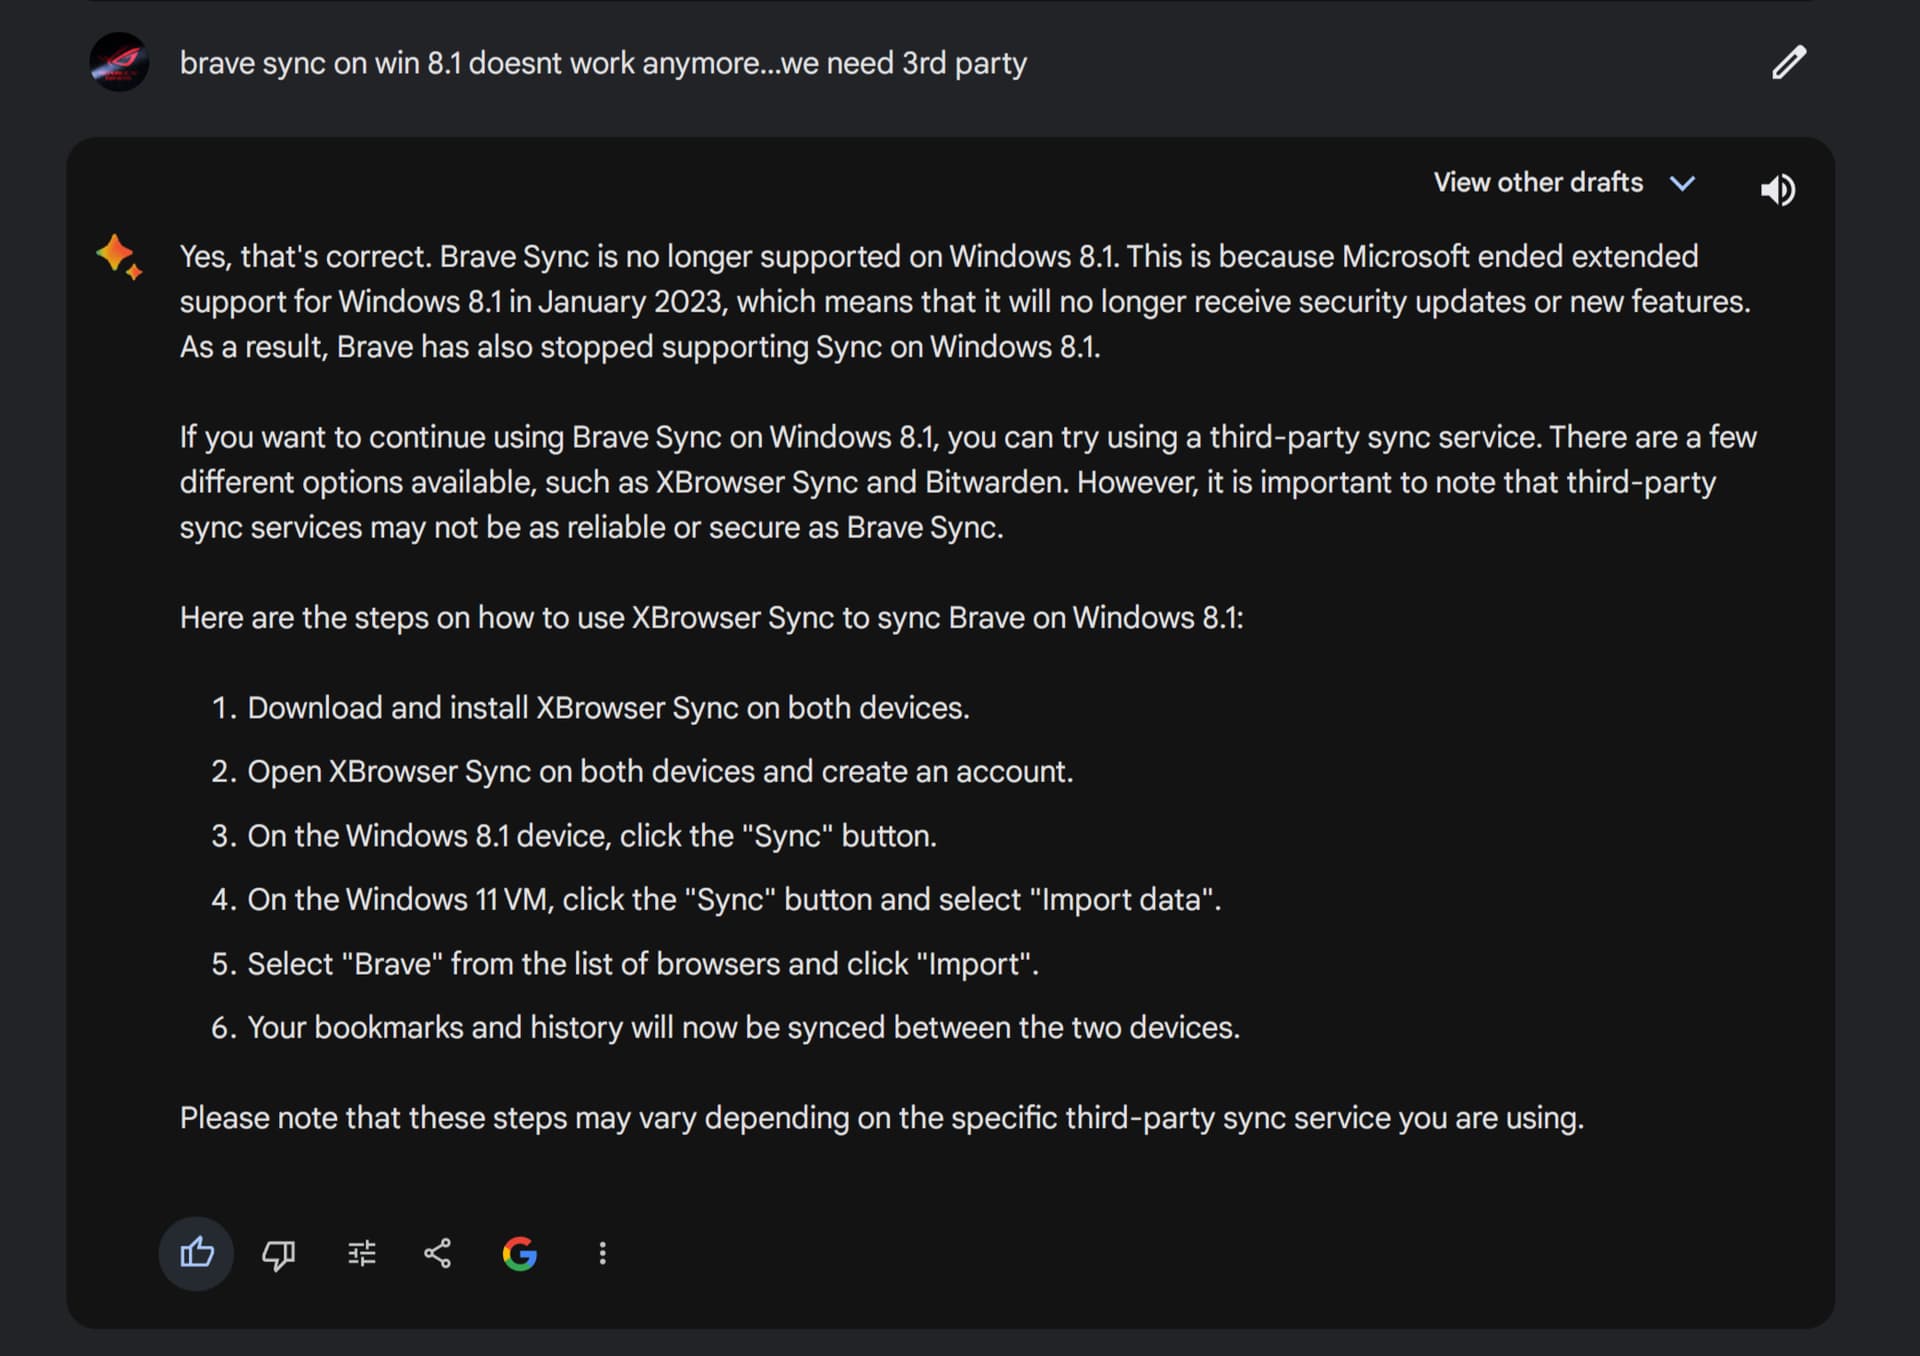Click the pencil icon to edit prompt
Screen dimensions: 1920x1356
click(x=1788, y=62)
